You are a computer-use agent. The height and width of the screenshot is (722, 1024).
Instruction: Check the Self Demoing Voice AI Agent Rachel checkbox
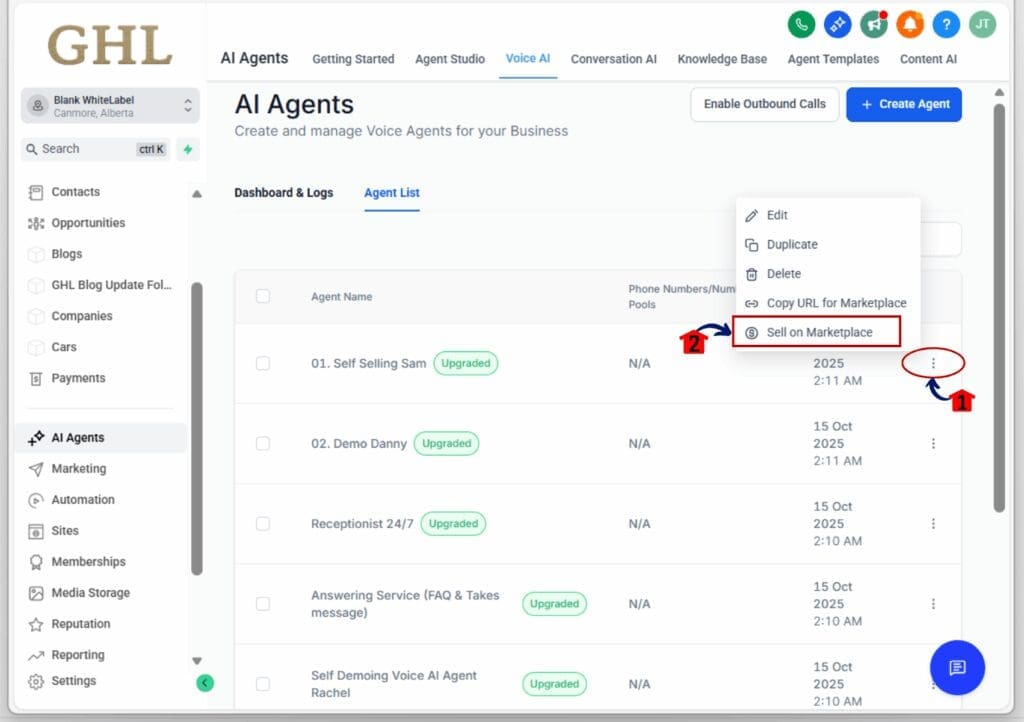[x=263, y=683]
